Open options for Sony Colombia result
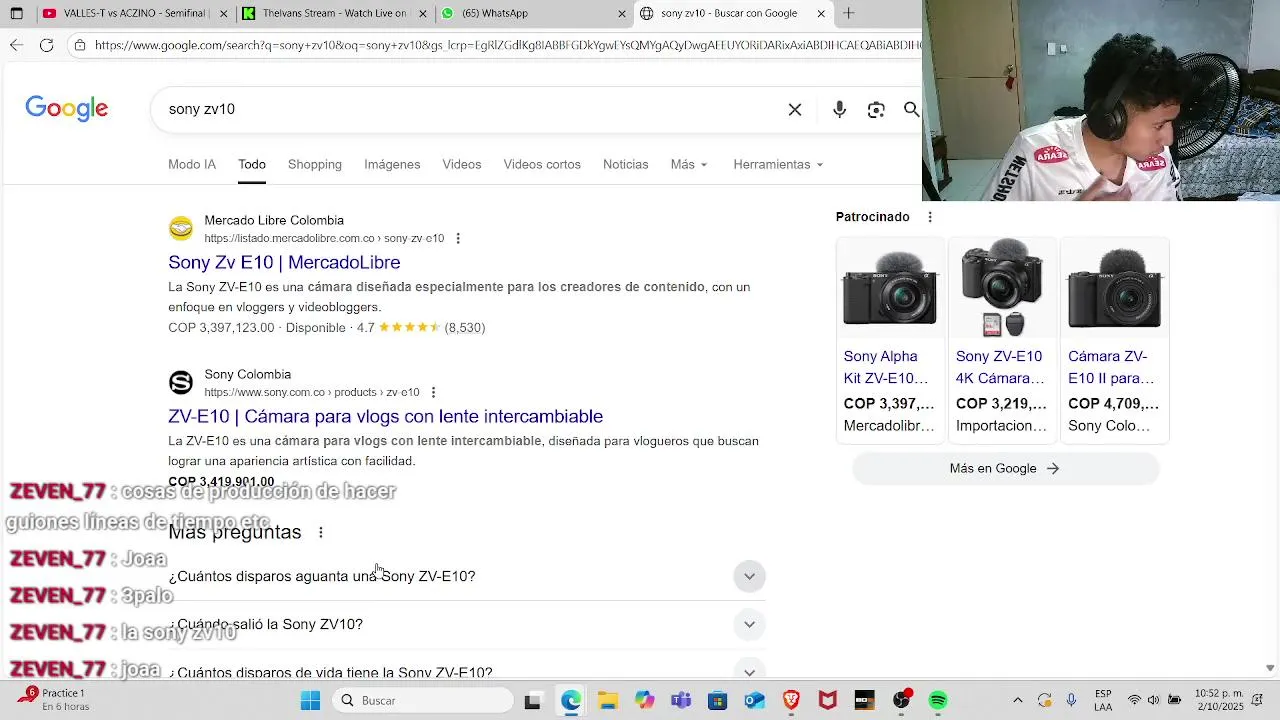The height and width of the screenshot is (720, 1280). (x=433, y=393)
